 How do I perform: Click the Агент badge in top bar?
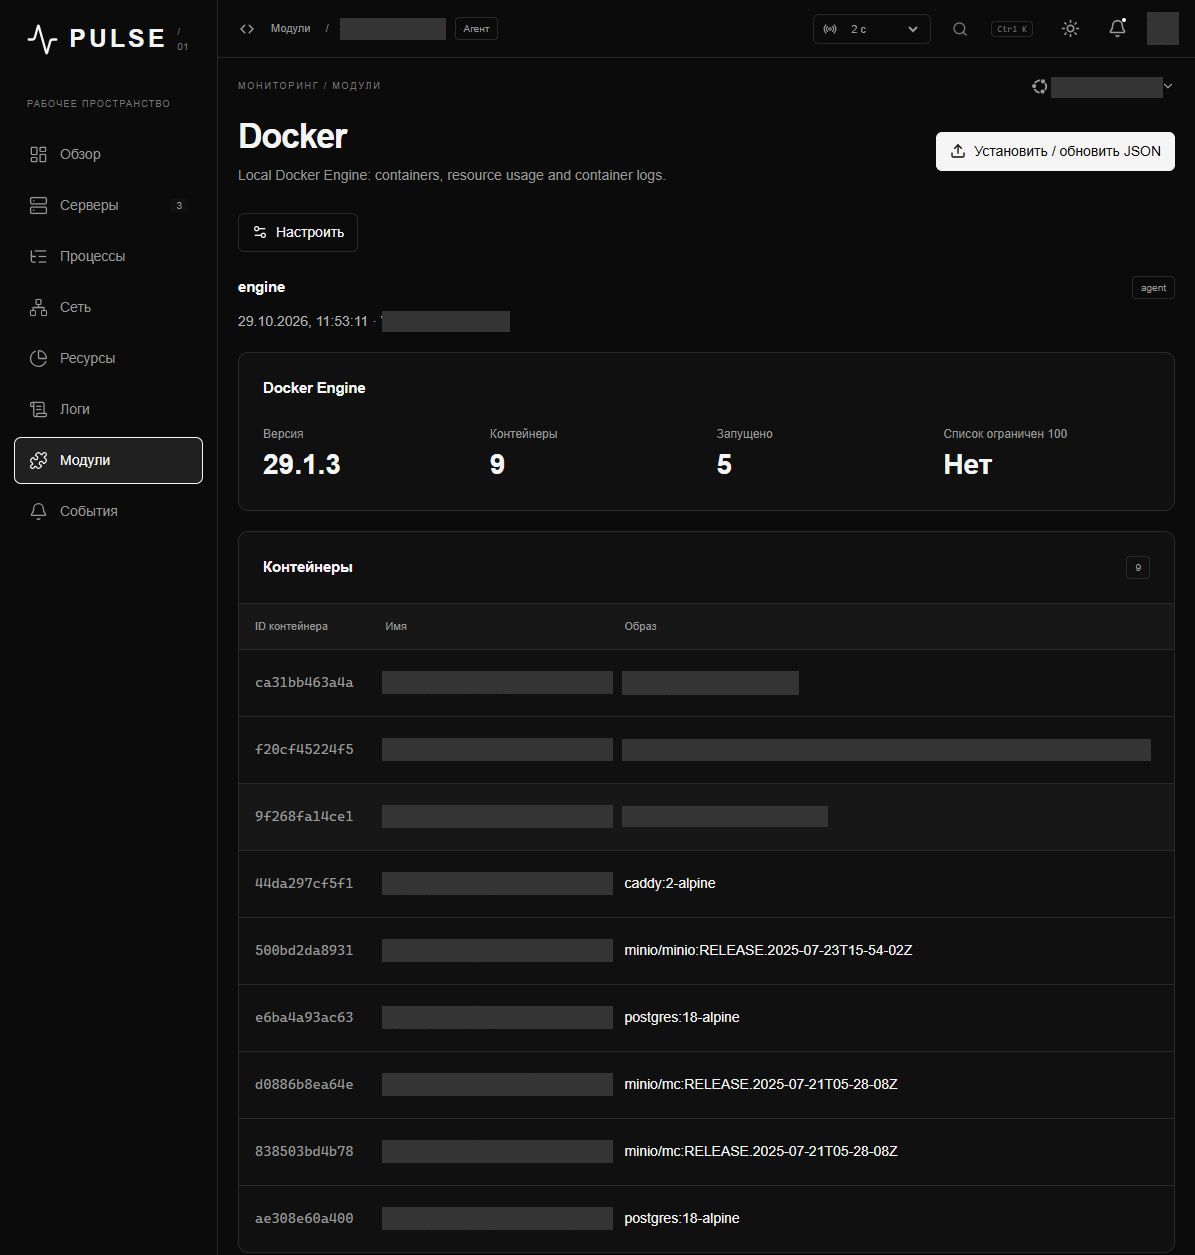(476, 29)
